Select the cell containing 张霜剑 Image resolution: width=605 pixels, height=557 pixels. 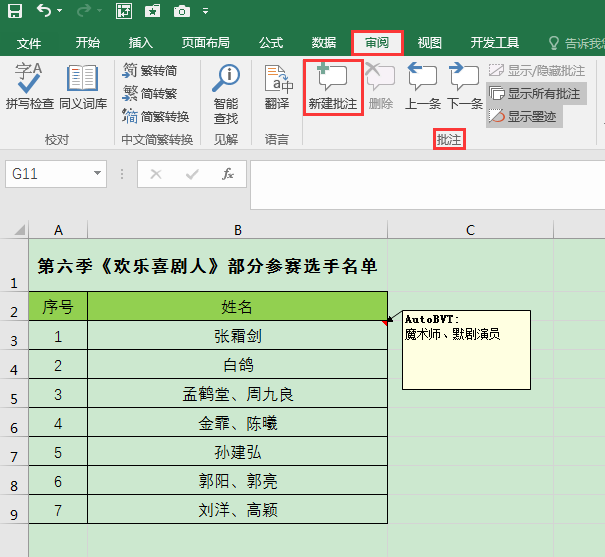(237, 336)
